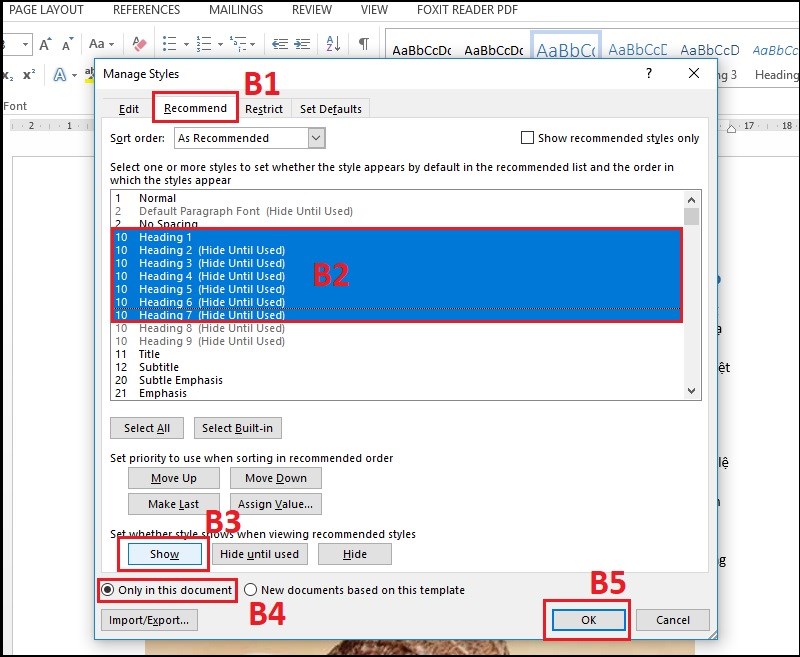
Task: Select the Subtitle style row
Action: 397,367
